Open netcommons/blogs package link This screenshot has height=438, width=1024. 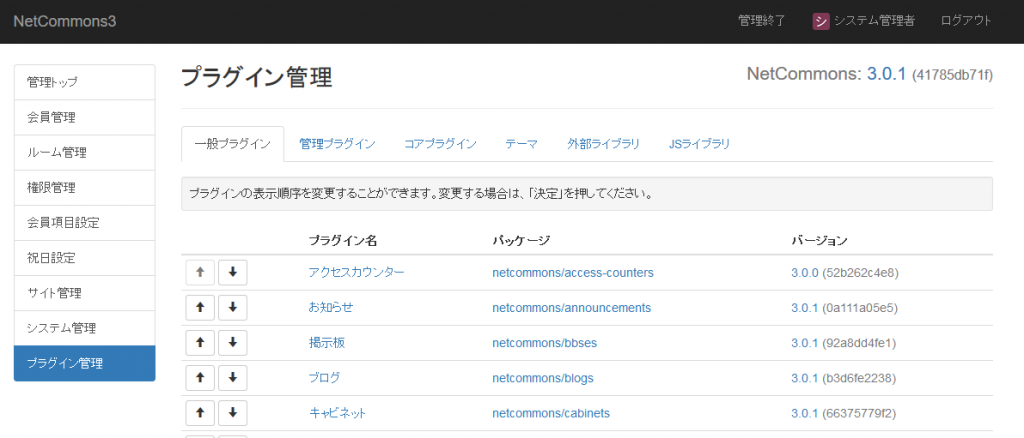pos(543,378)
